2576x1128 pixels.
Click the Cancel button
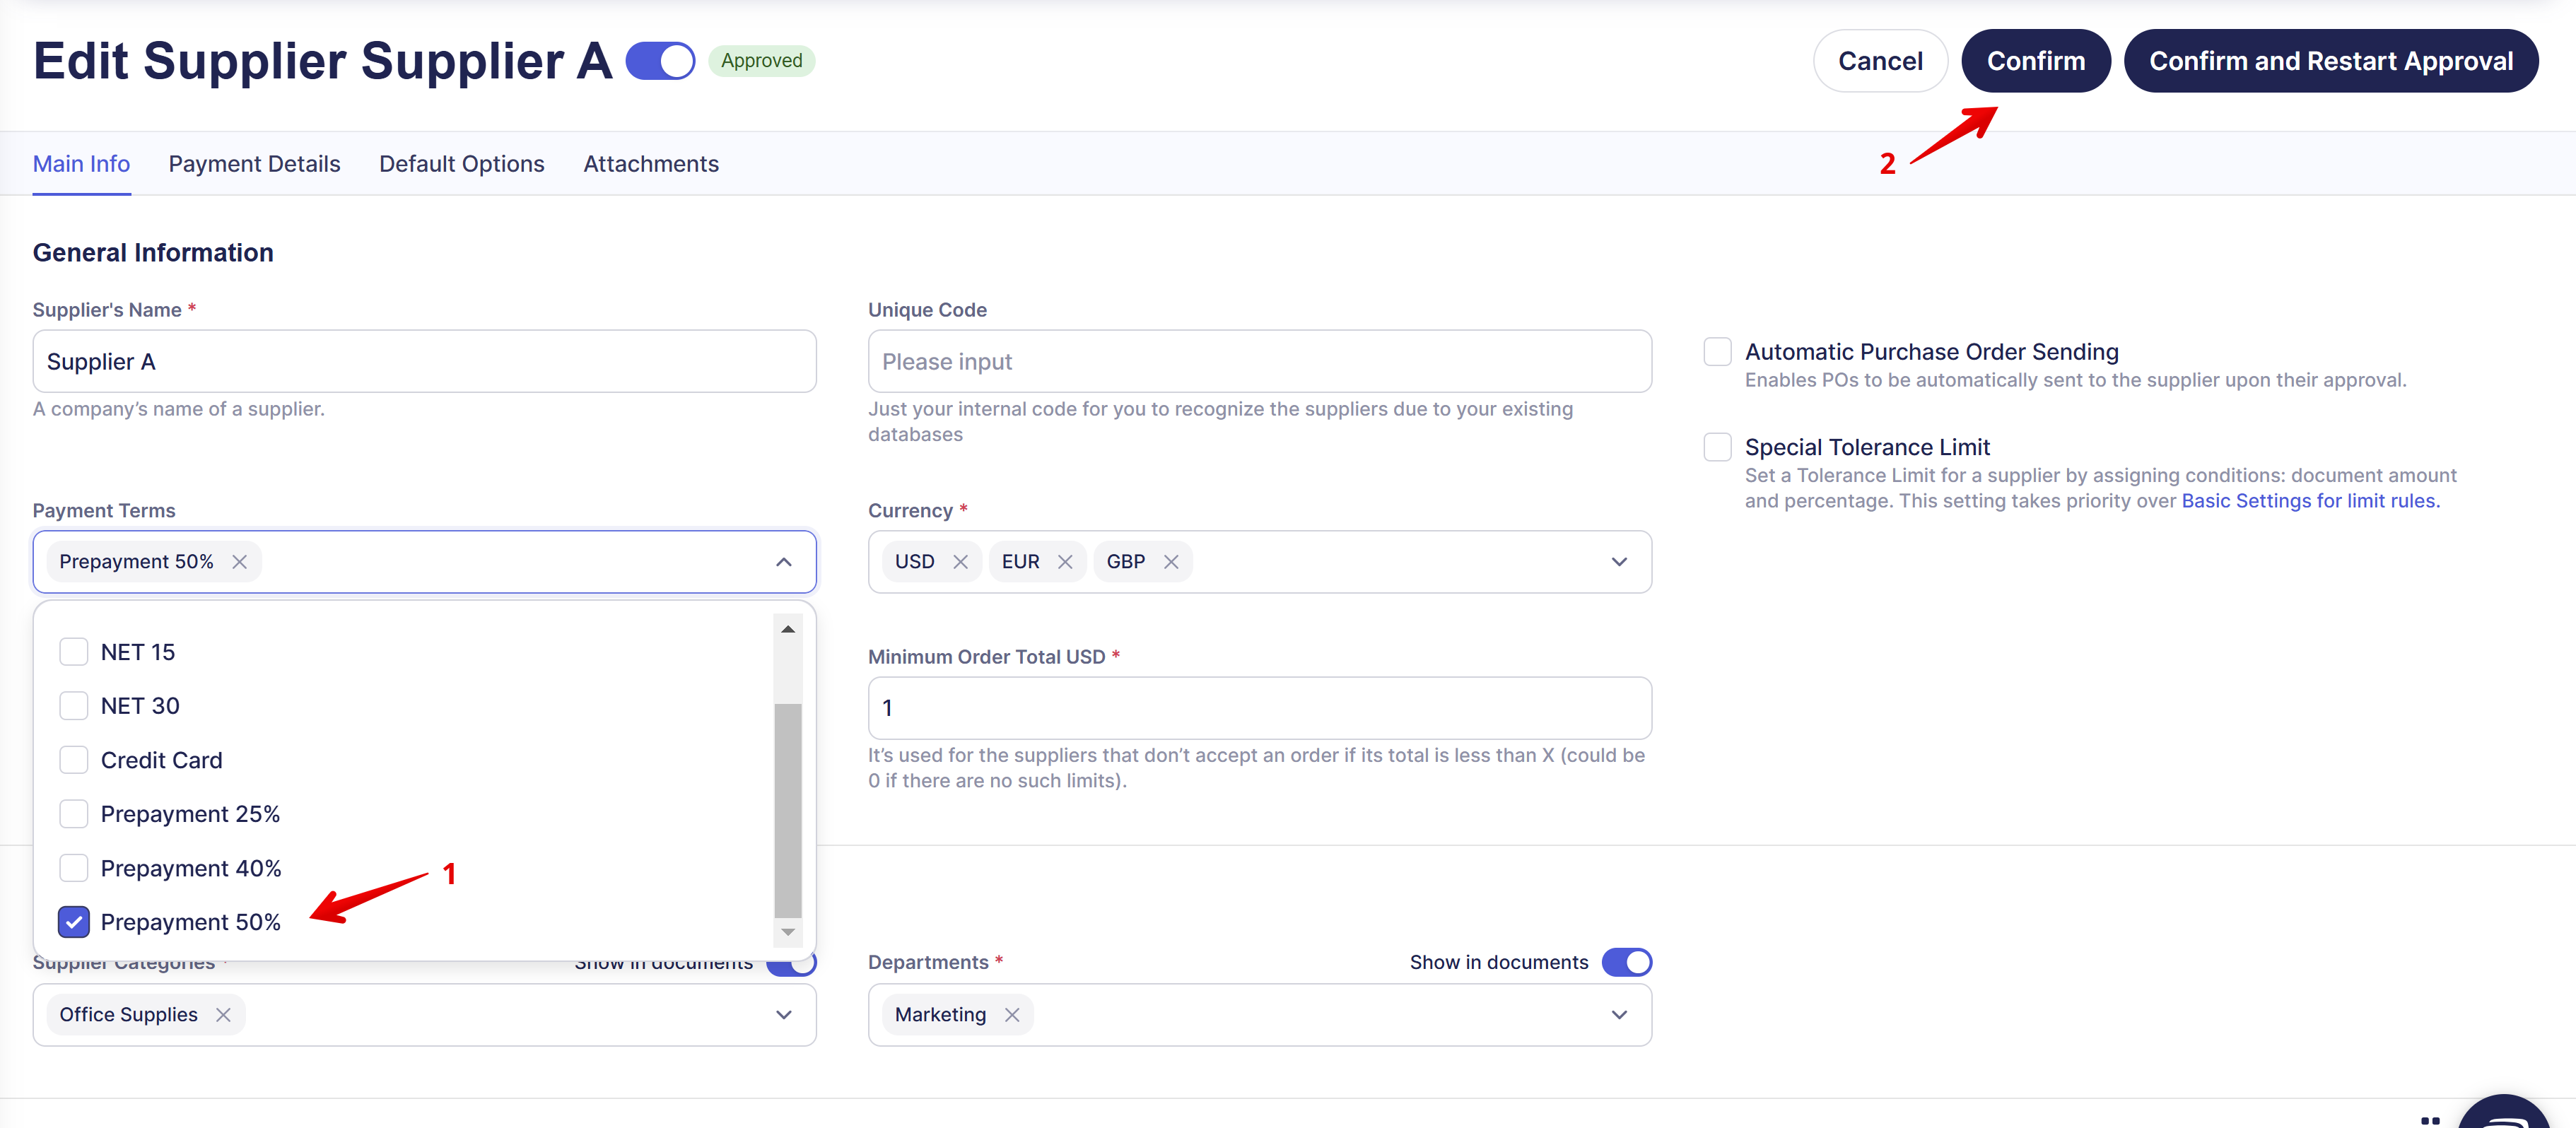pyautogui.click(x=1880, y=61)
